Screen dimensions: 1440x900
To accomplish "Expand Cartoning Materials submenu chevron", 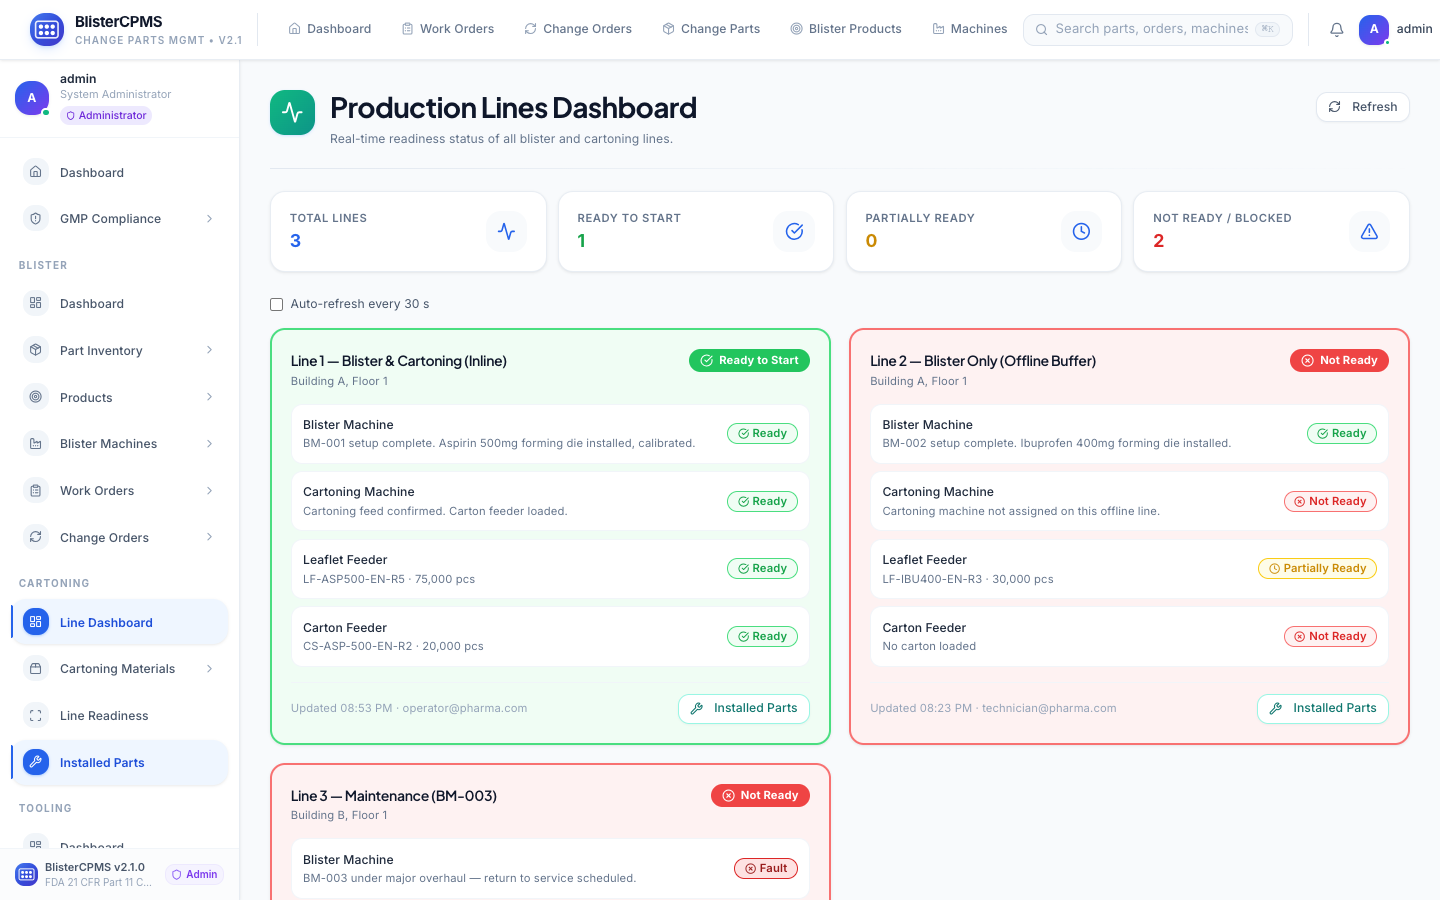I will coord(209,668).
